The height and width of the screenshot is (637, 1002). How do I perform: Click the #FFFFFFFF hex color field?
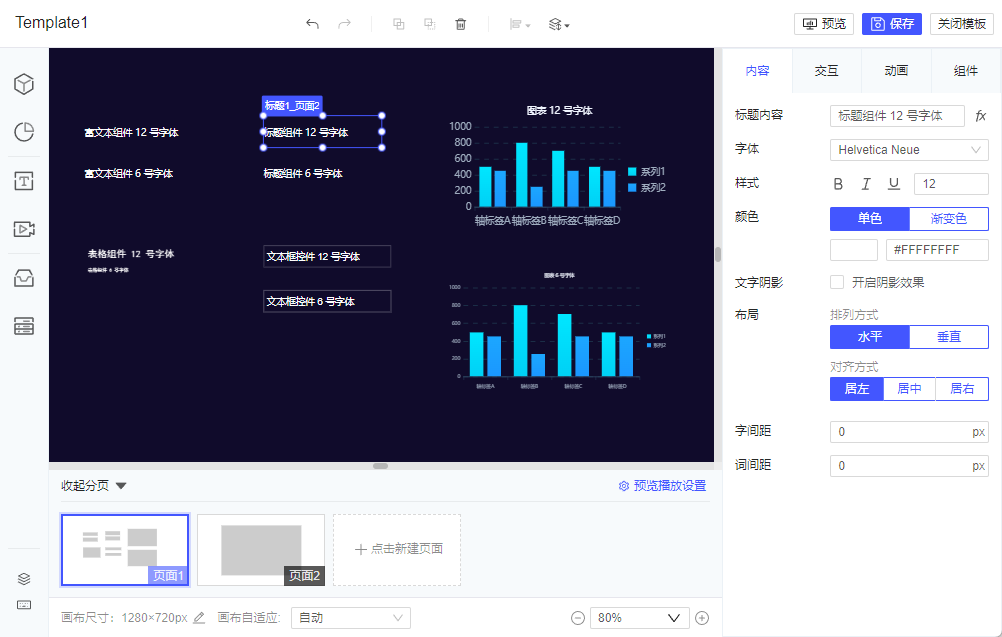[937, 250]
